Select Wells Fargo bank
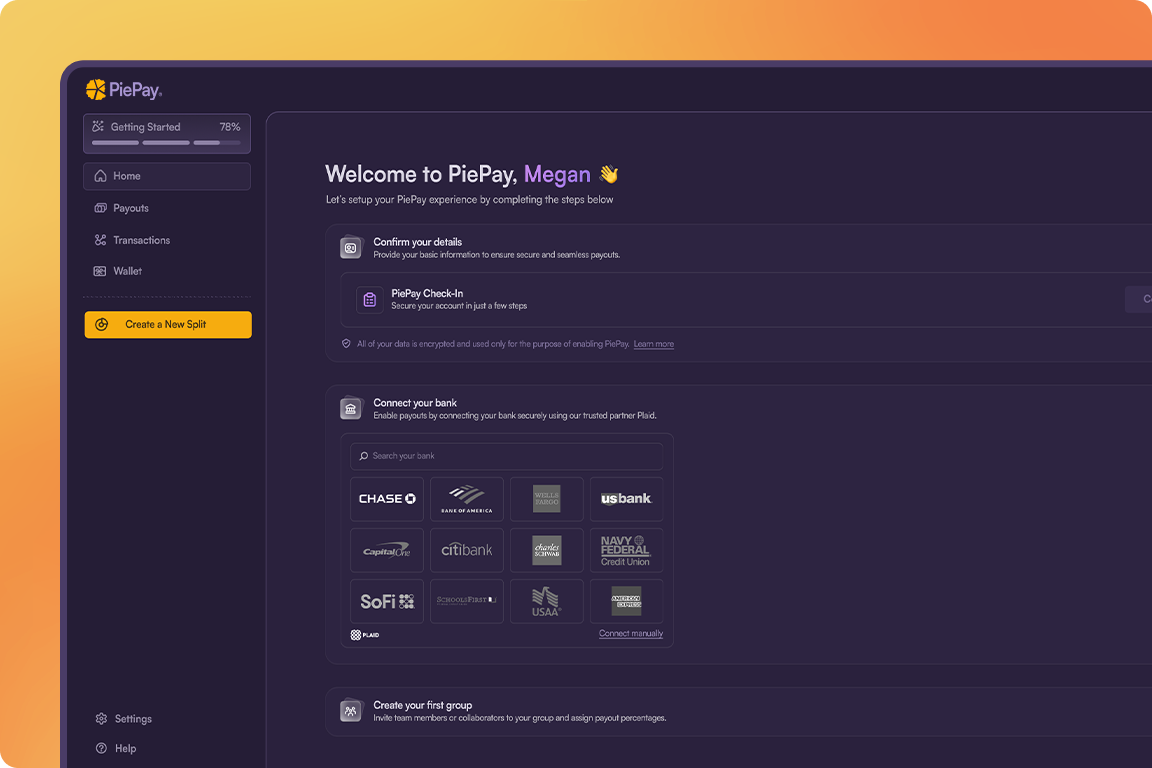Viewport: 1152px width, 768px height. pyautogui.click(x=547, y=499)
